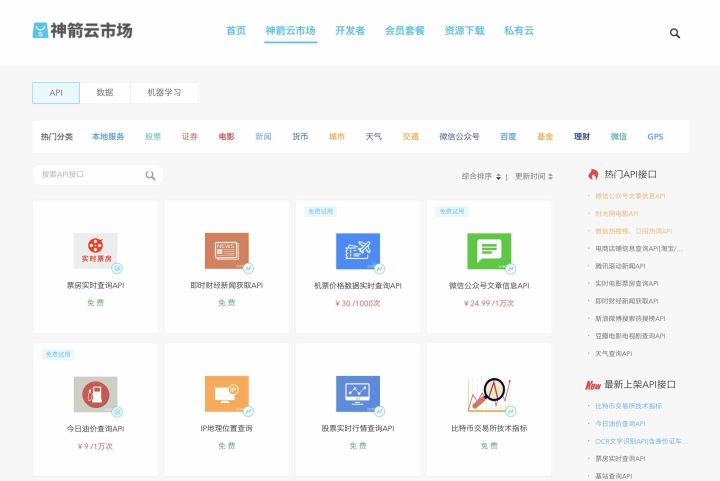Open the 票房实时查询API card title
Image resolution: width=720 pixels, height=481 pixels.
coord(96,285)
